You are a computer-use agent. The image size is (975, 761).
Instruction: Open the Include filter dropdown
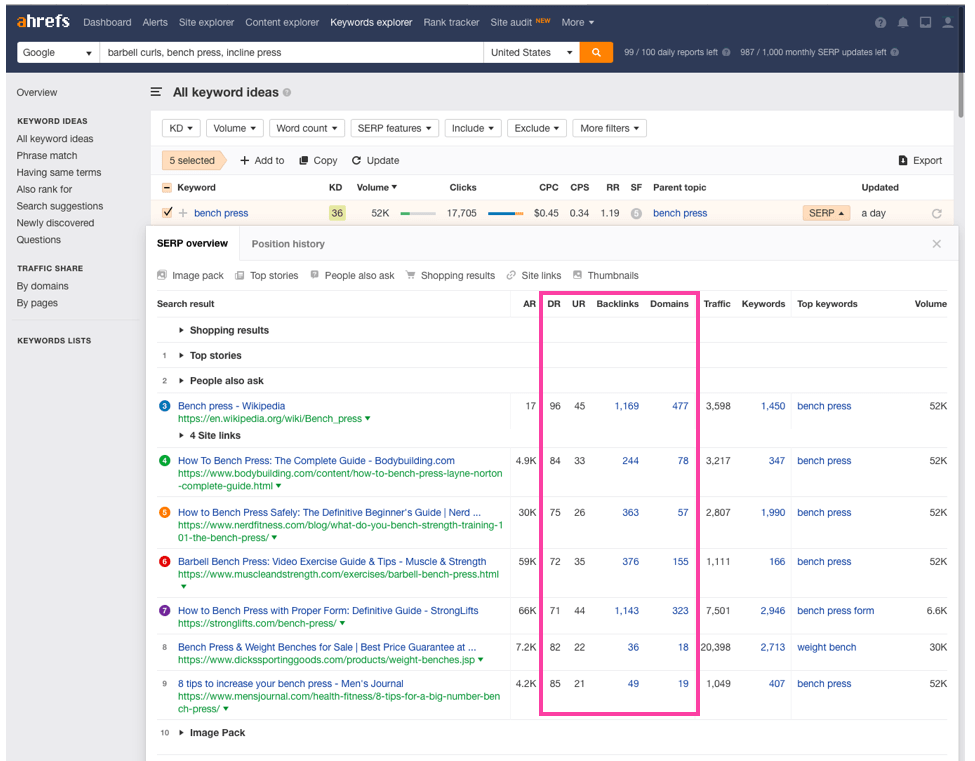(473, 128)
